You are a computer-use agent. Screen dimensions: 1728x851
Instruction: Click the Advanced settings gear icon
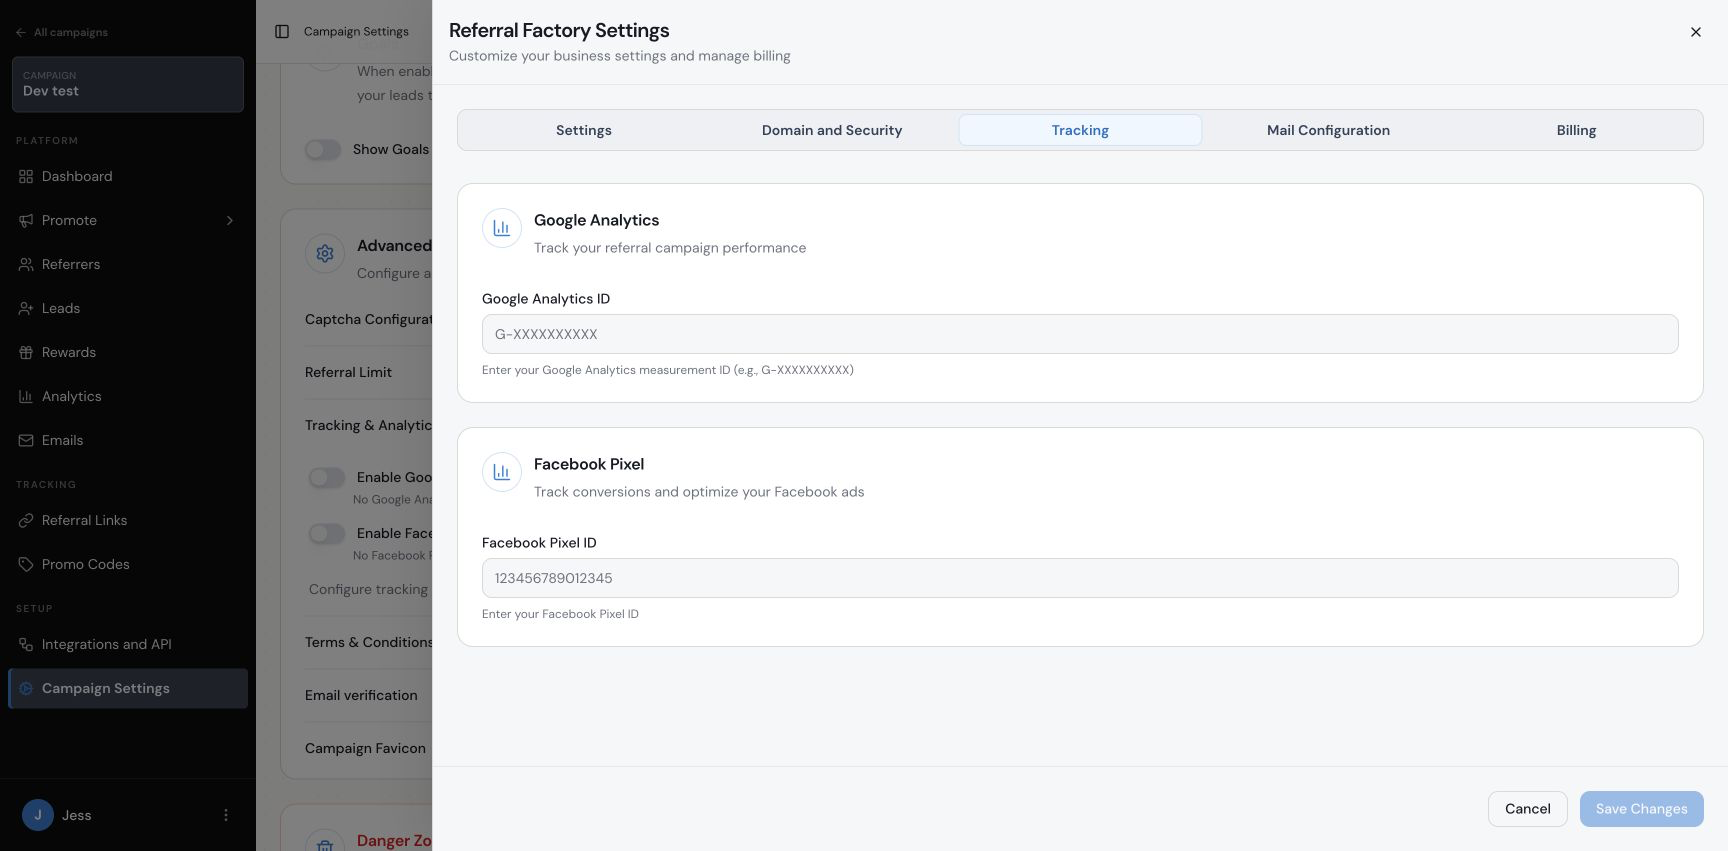pyautogui.click(x=325, y=254)
